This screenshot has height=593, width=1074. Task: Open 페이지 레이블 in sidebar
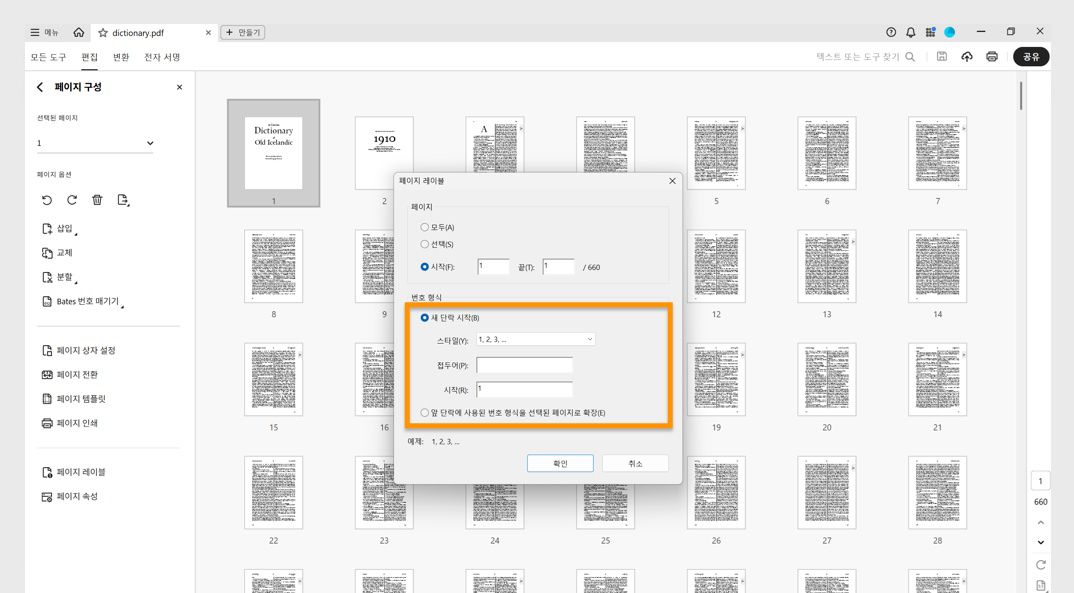(x=74, y=472)
